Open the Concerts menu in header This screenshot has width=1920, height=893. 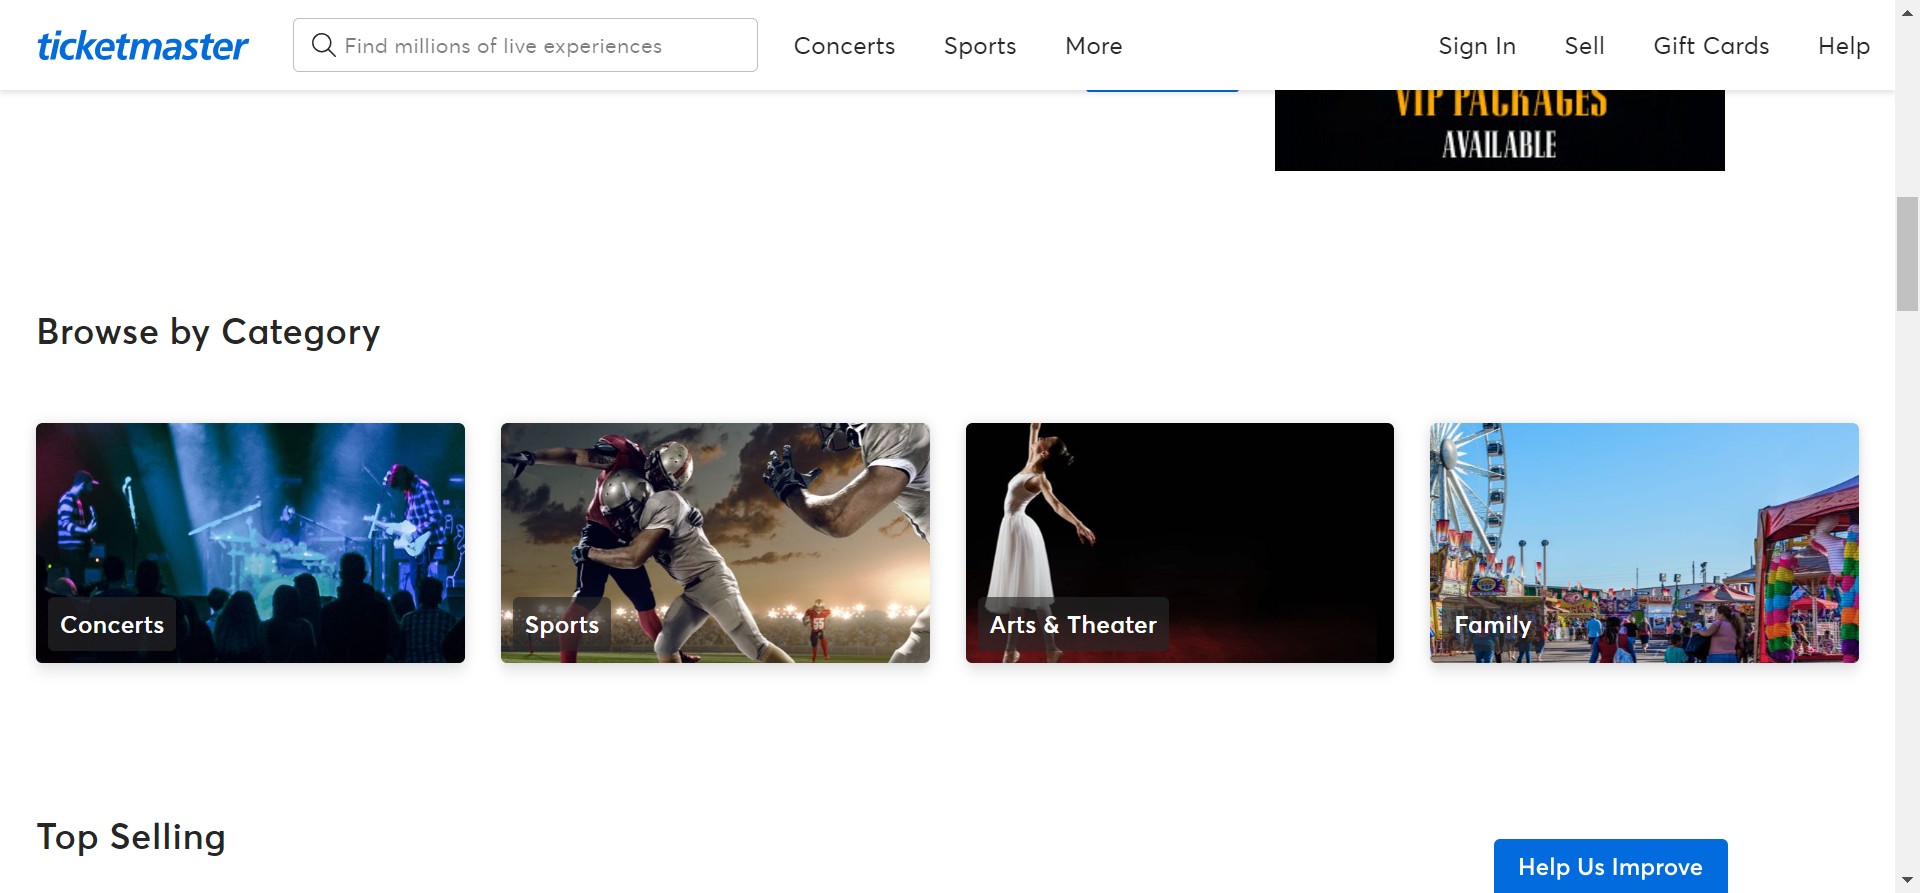pos(844,46)
